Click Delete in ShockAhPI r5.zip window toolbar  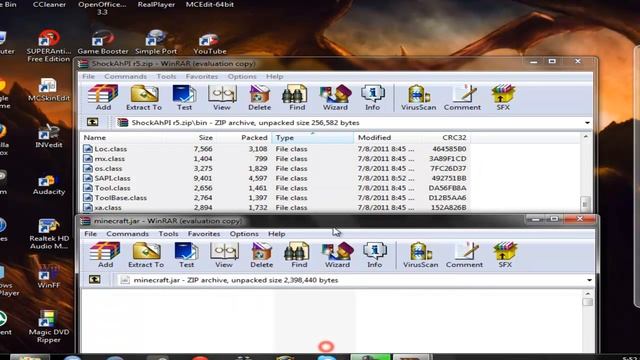[259, 98]
